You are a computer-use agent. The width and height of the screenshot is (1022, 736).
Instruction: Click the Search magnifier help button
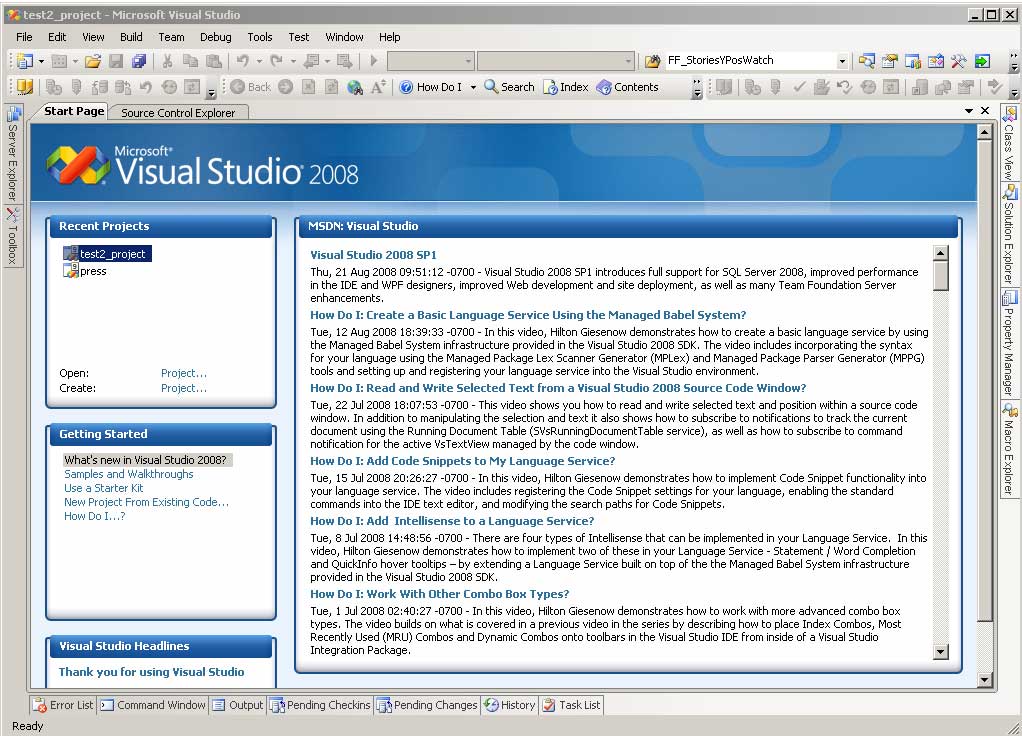point(509,87)
